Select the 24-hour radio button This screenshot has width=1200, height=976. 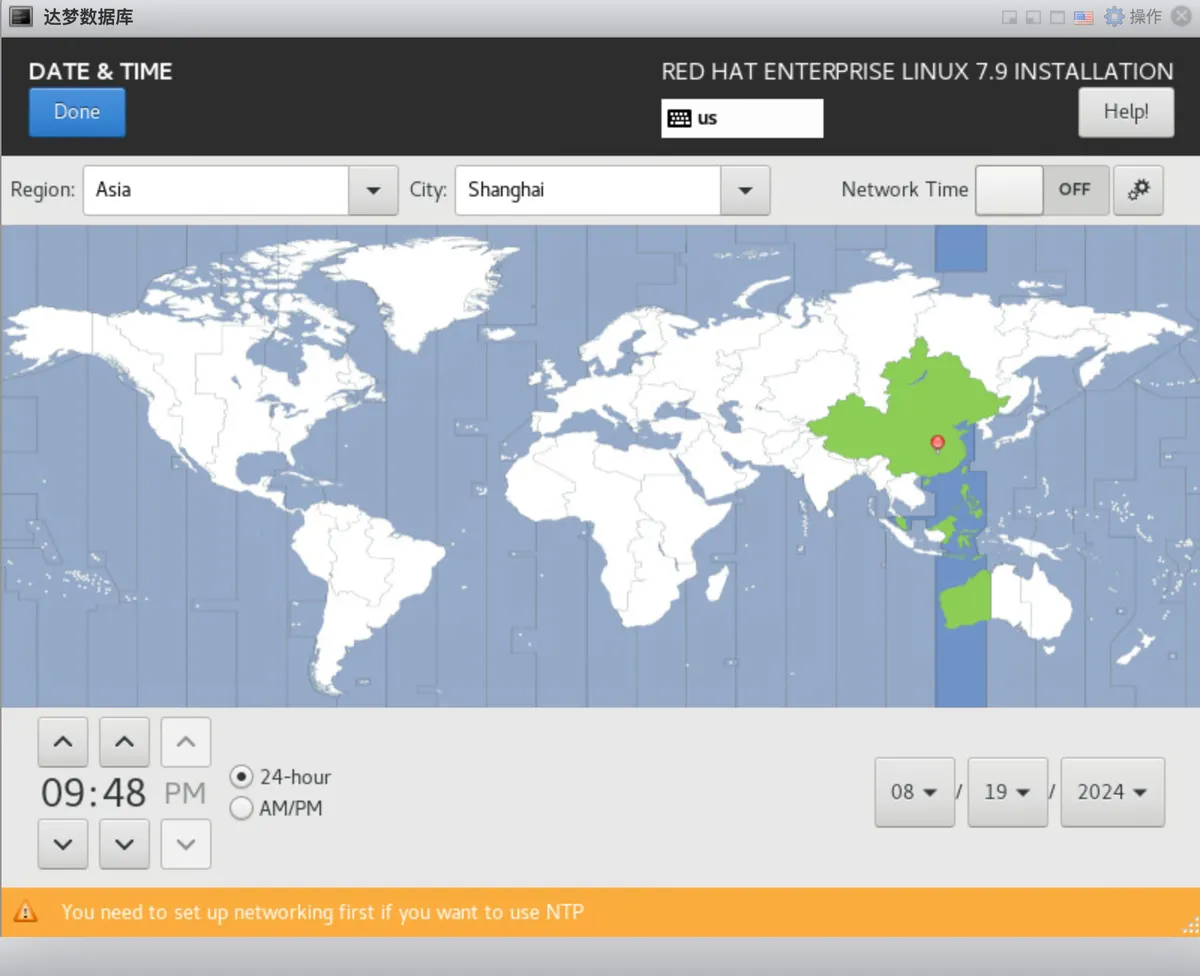tap(241, 777)
